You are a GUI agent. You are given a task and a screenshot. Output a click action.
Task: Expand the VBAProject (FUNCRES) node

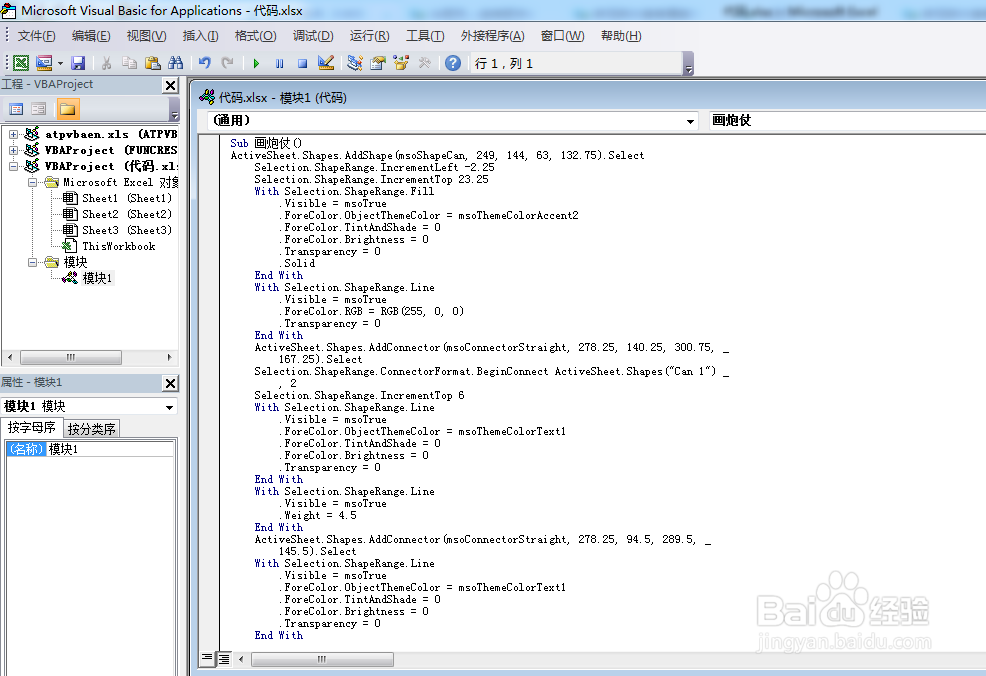pos(13,150)
